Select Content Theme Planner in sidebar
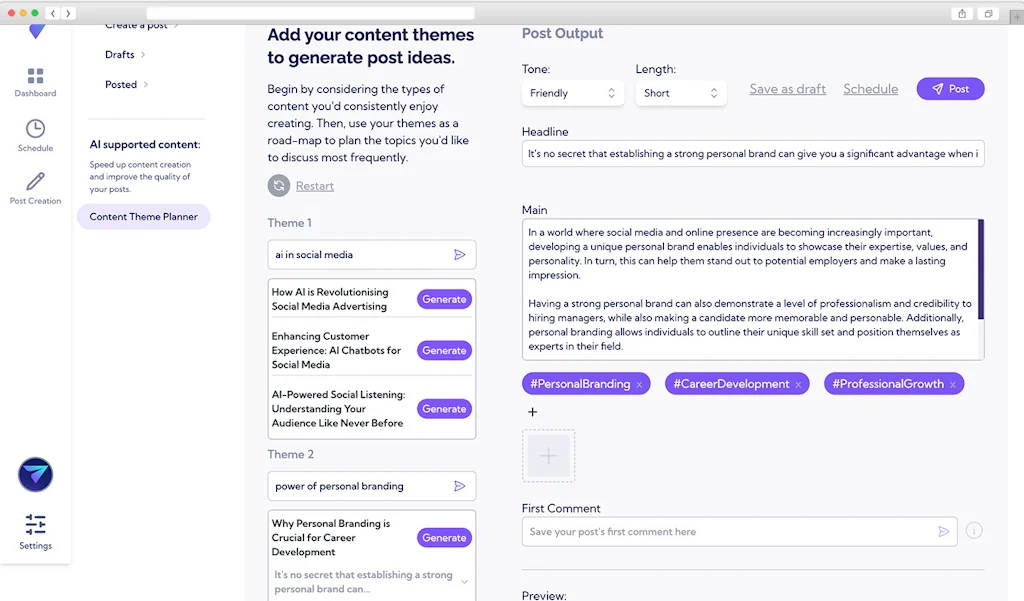 pyautogui.click(x=143, y=217)
